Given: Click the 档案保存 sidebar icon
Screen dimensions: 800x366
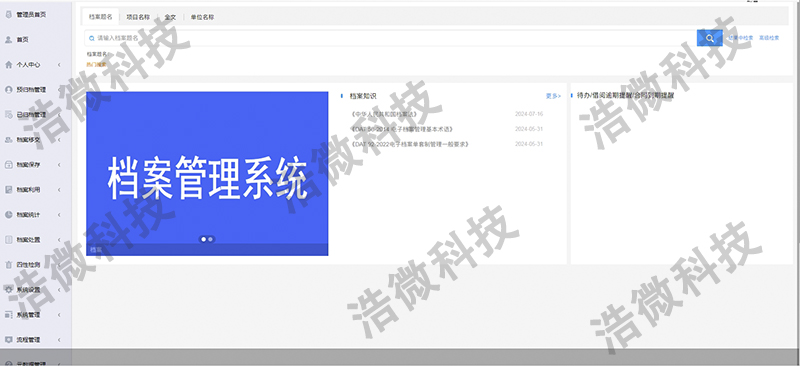Looking at the screenshot, I should coord(8,165).
